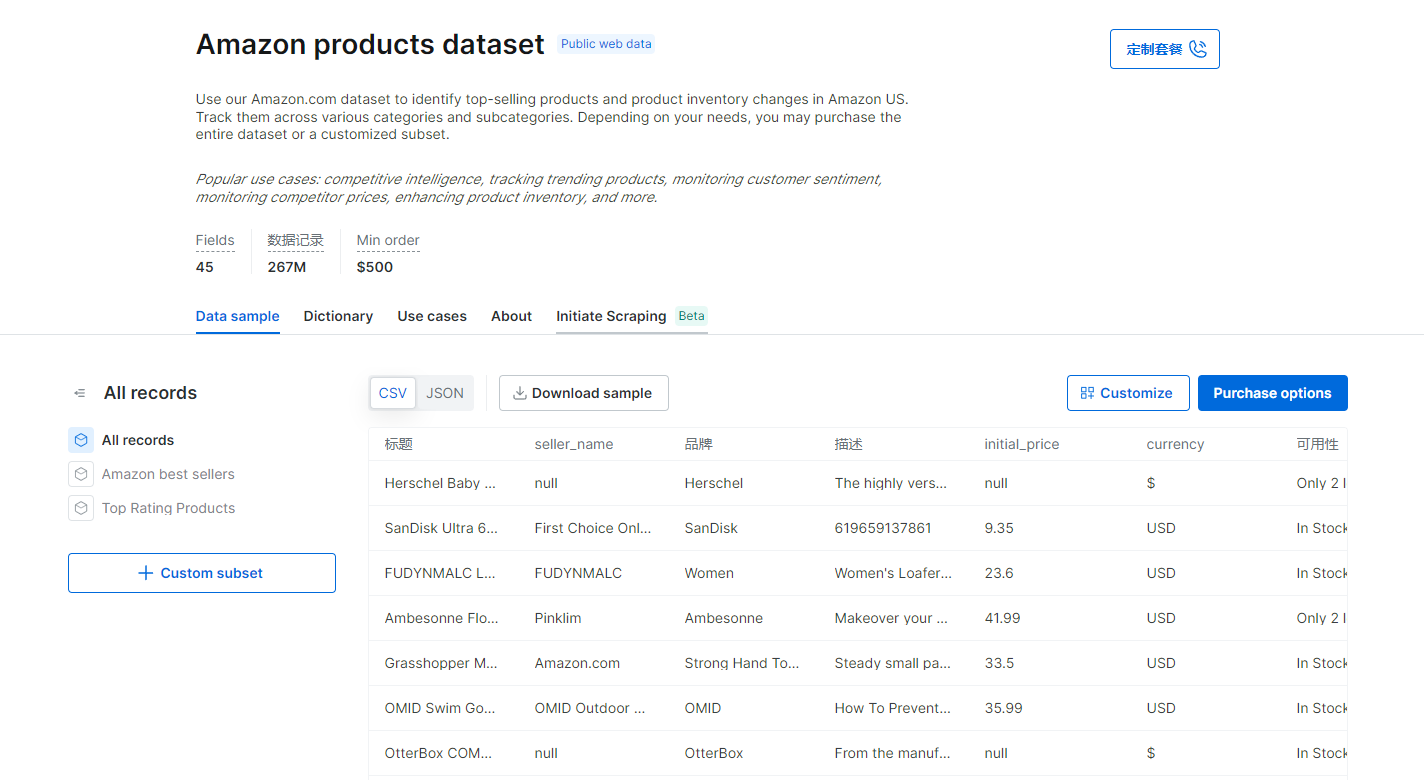Click the download arrow icon in Download sample

pyautogui.click(x=520, y=393)
